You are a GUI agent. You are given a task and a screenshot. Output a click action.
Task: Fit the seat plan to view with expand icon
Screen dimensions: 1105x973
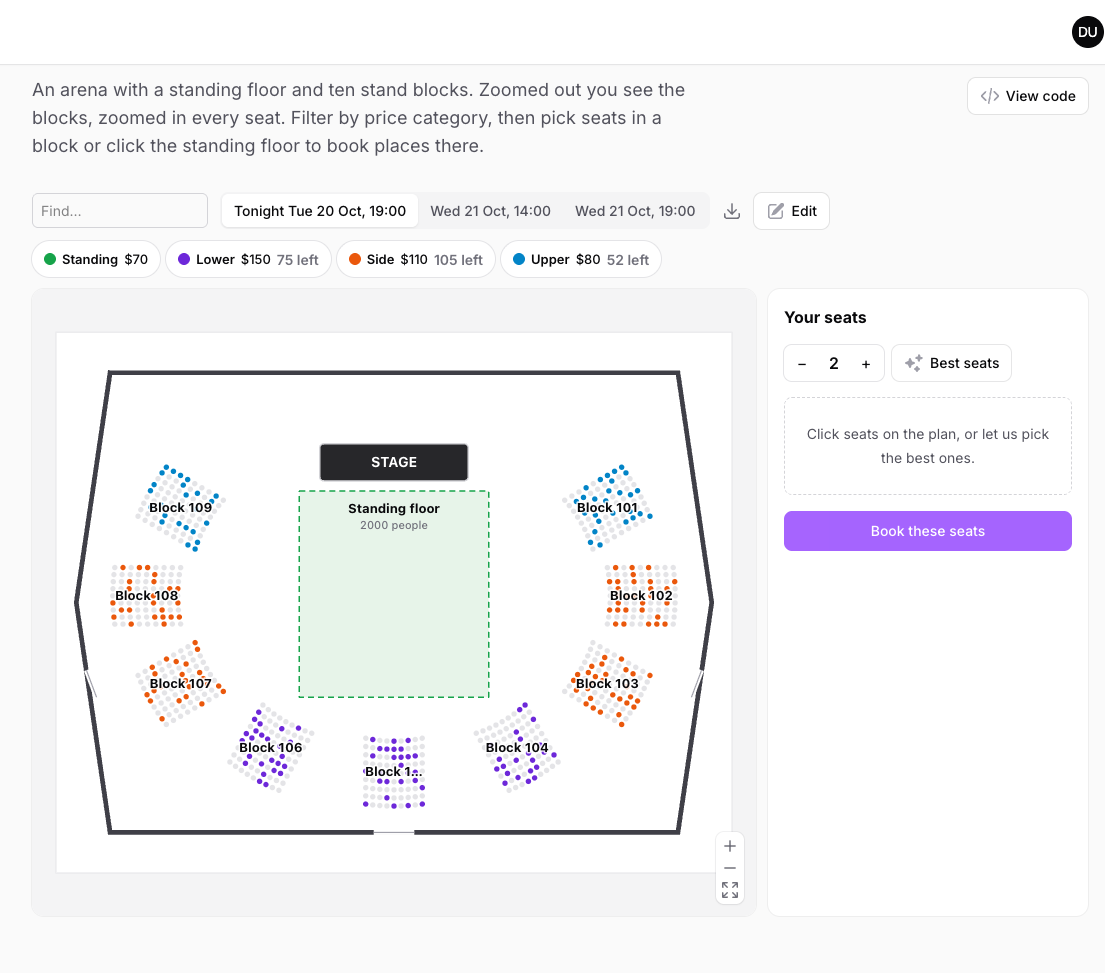point(730,891)
